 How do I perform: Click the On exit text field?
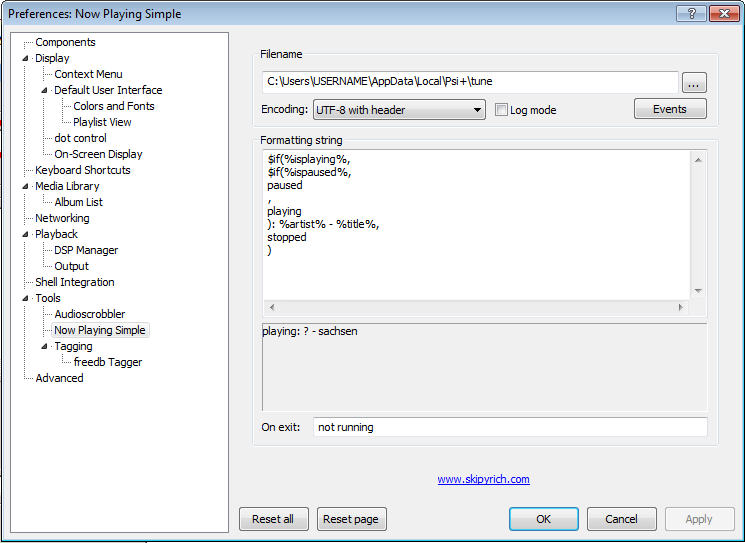pos(509,427)
